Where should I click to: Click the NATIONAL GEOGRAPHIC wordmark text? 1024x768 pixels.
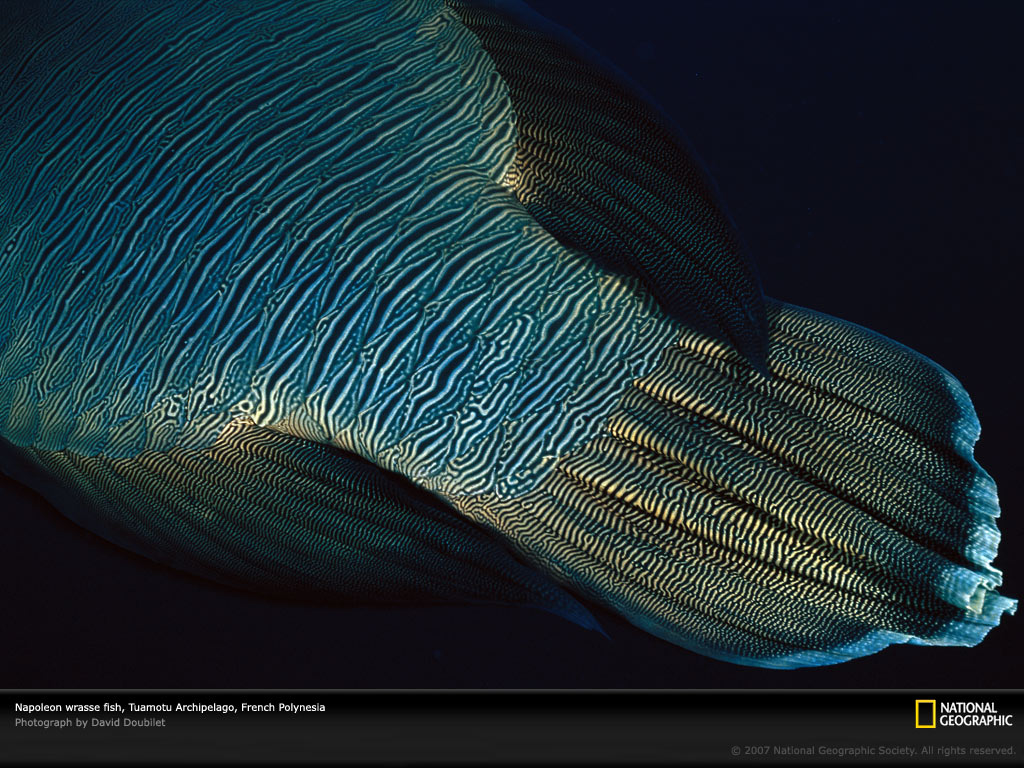[x=975, y=714]
